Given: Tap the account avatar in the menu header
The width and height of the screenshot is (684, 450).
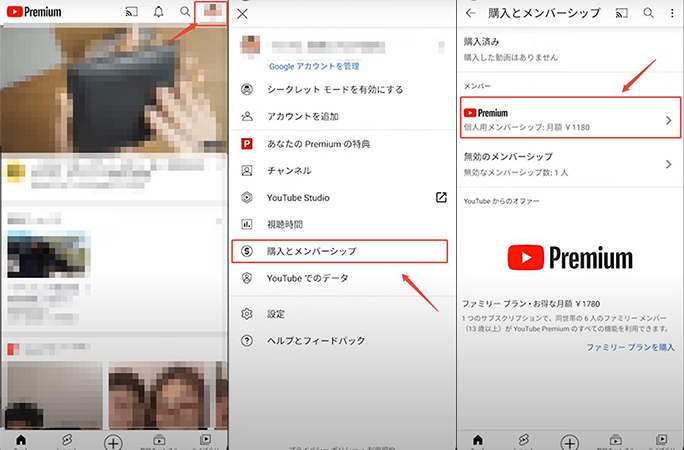Looking at the screenshot, I should tap(250, 46).
